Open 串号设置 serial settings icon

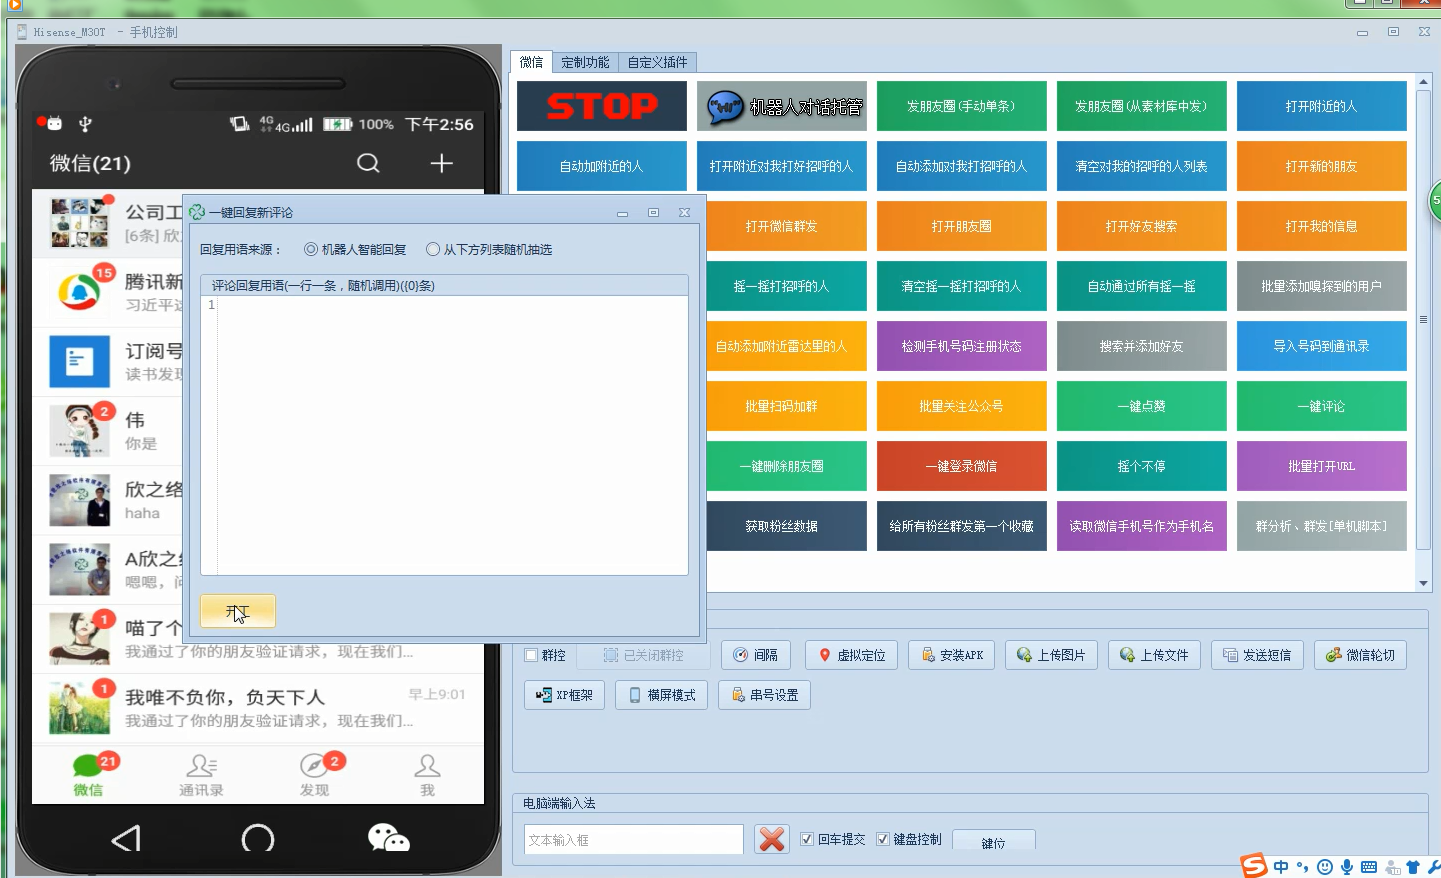point(737,695)
